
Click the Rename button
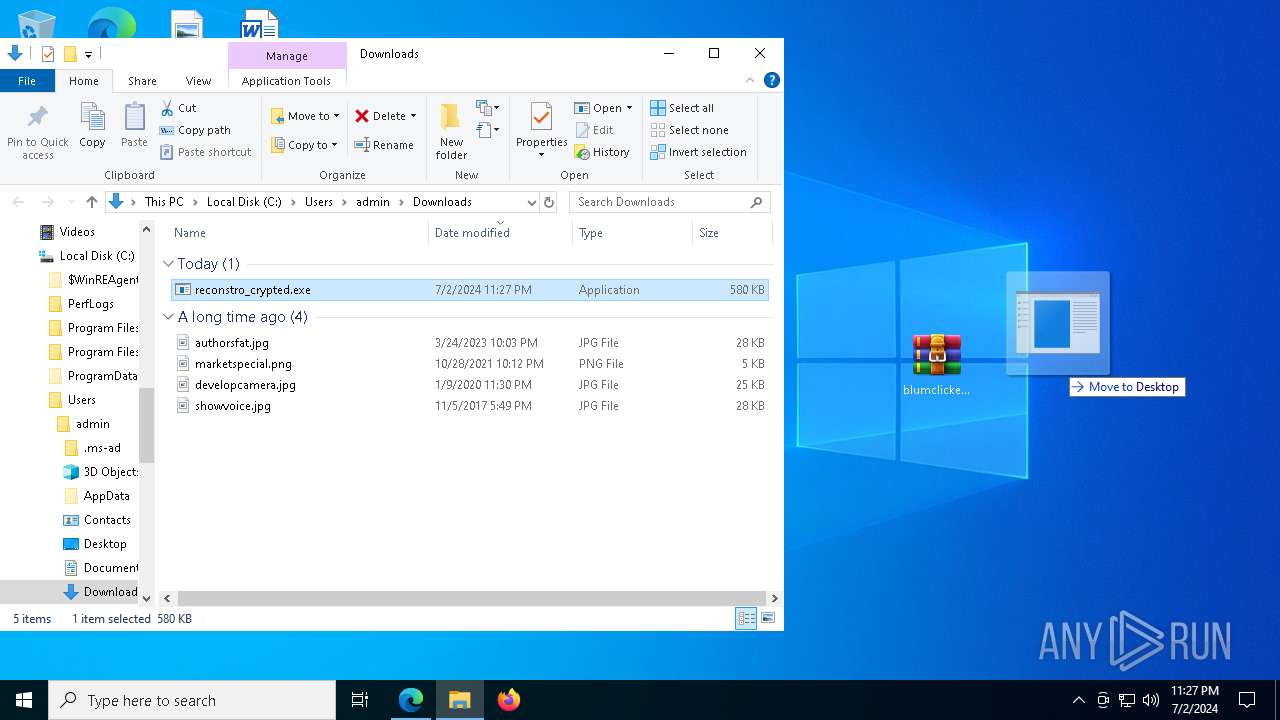(384, 145)
